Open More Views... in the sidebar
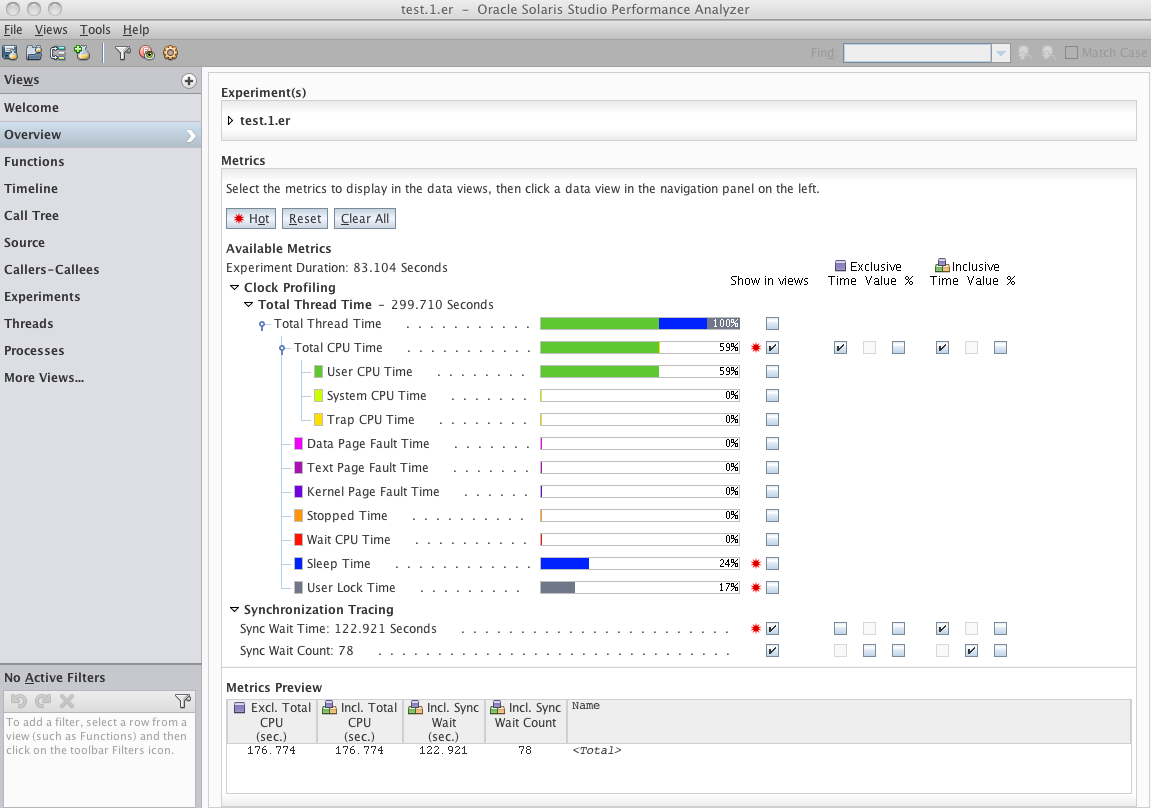The image size is (1151, 808). click(44, 378)
